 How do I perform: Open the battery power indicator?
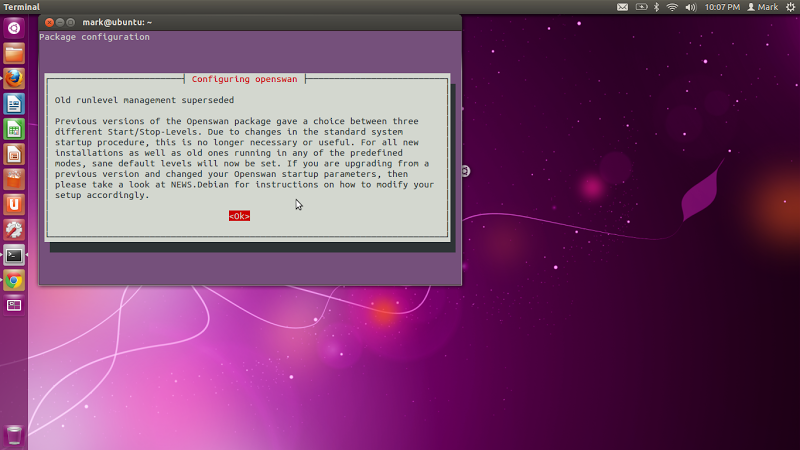pyautogui.click(x=641, y=7)
